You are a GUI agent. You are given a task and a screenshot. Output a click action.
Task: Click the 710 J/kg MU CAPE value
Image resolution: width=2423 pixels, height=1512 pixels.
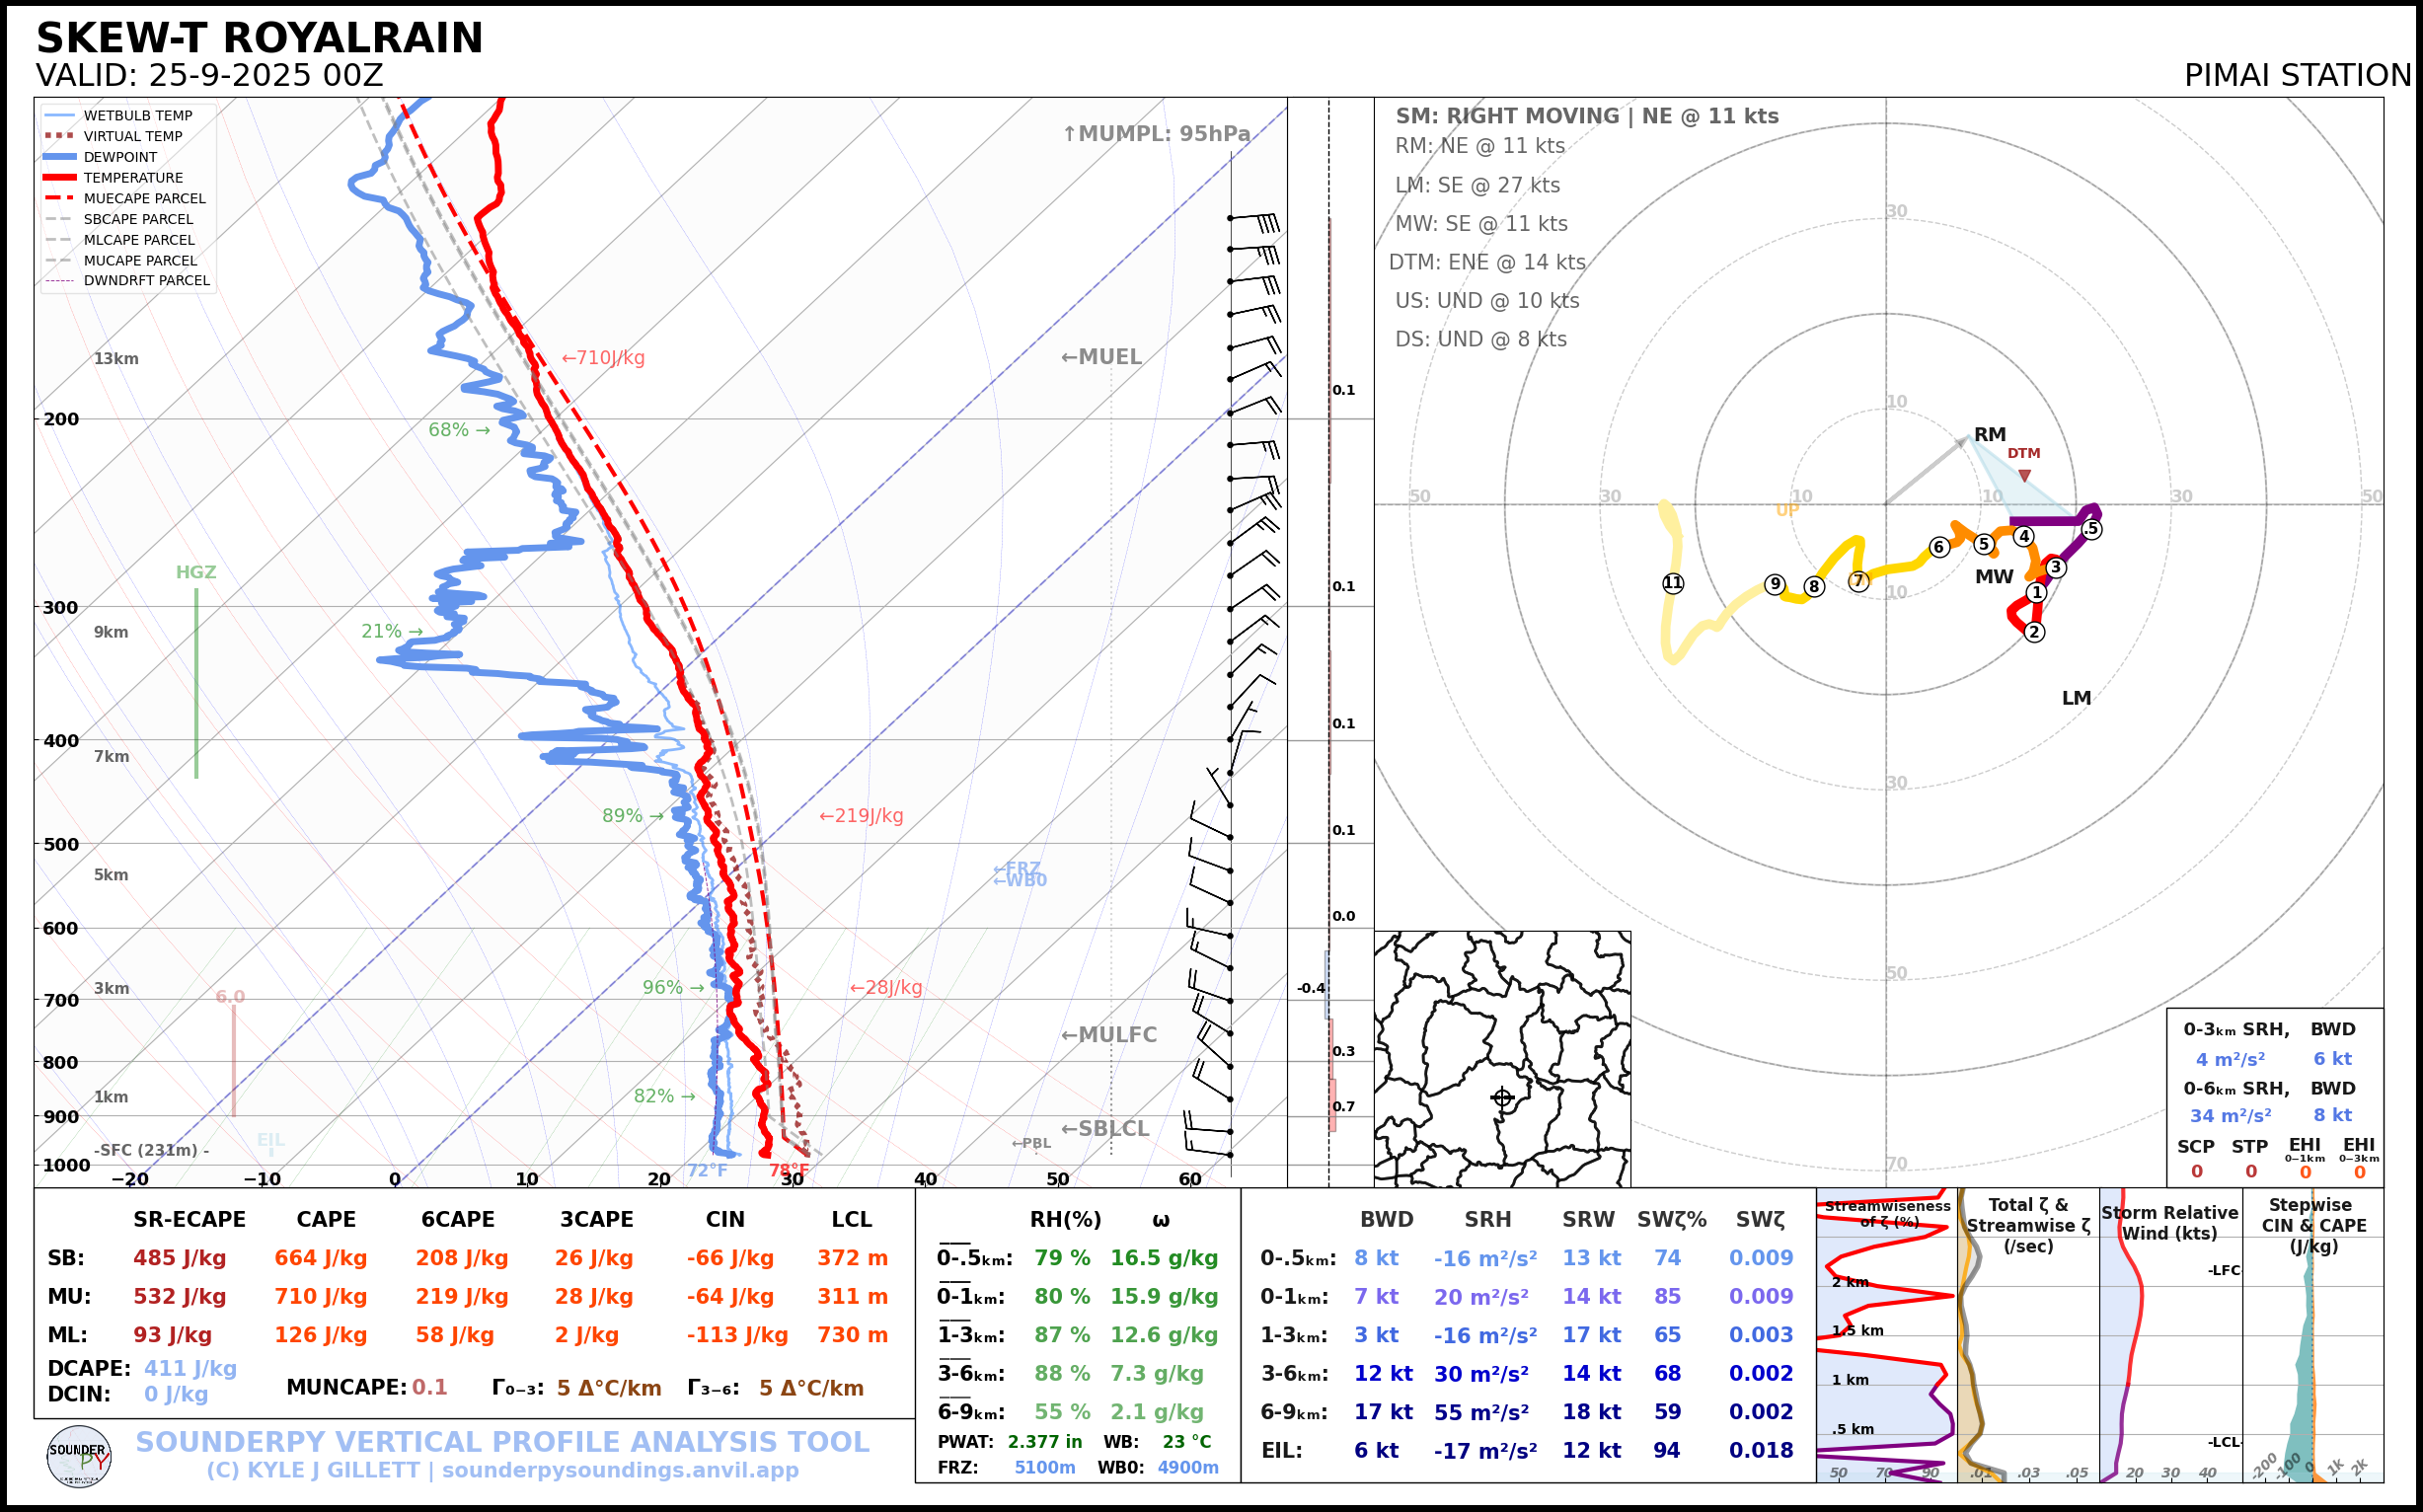(320, 1297)
